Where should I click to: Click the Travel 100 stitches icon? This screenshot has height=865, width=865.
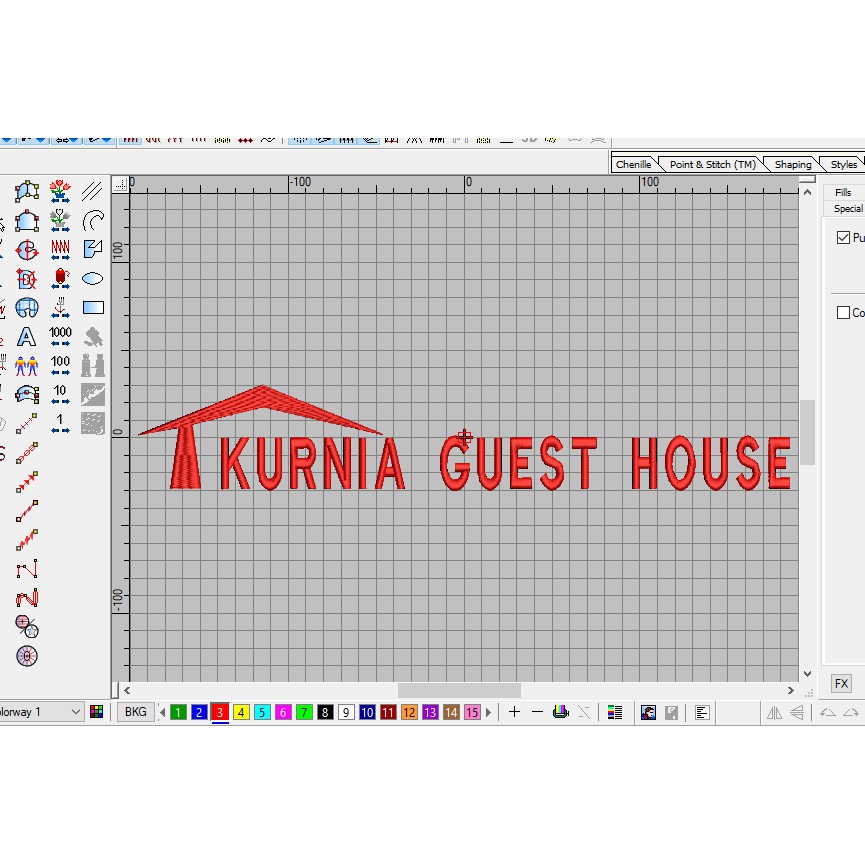60,364
